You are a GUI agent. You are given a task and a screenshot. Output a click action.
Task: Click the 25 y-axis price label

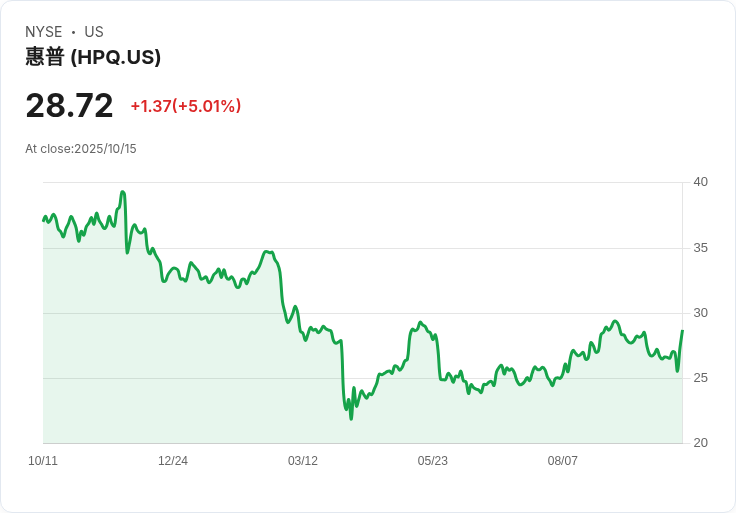pyautogui.click(x=701, y=378)
